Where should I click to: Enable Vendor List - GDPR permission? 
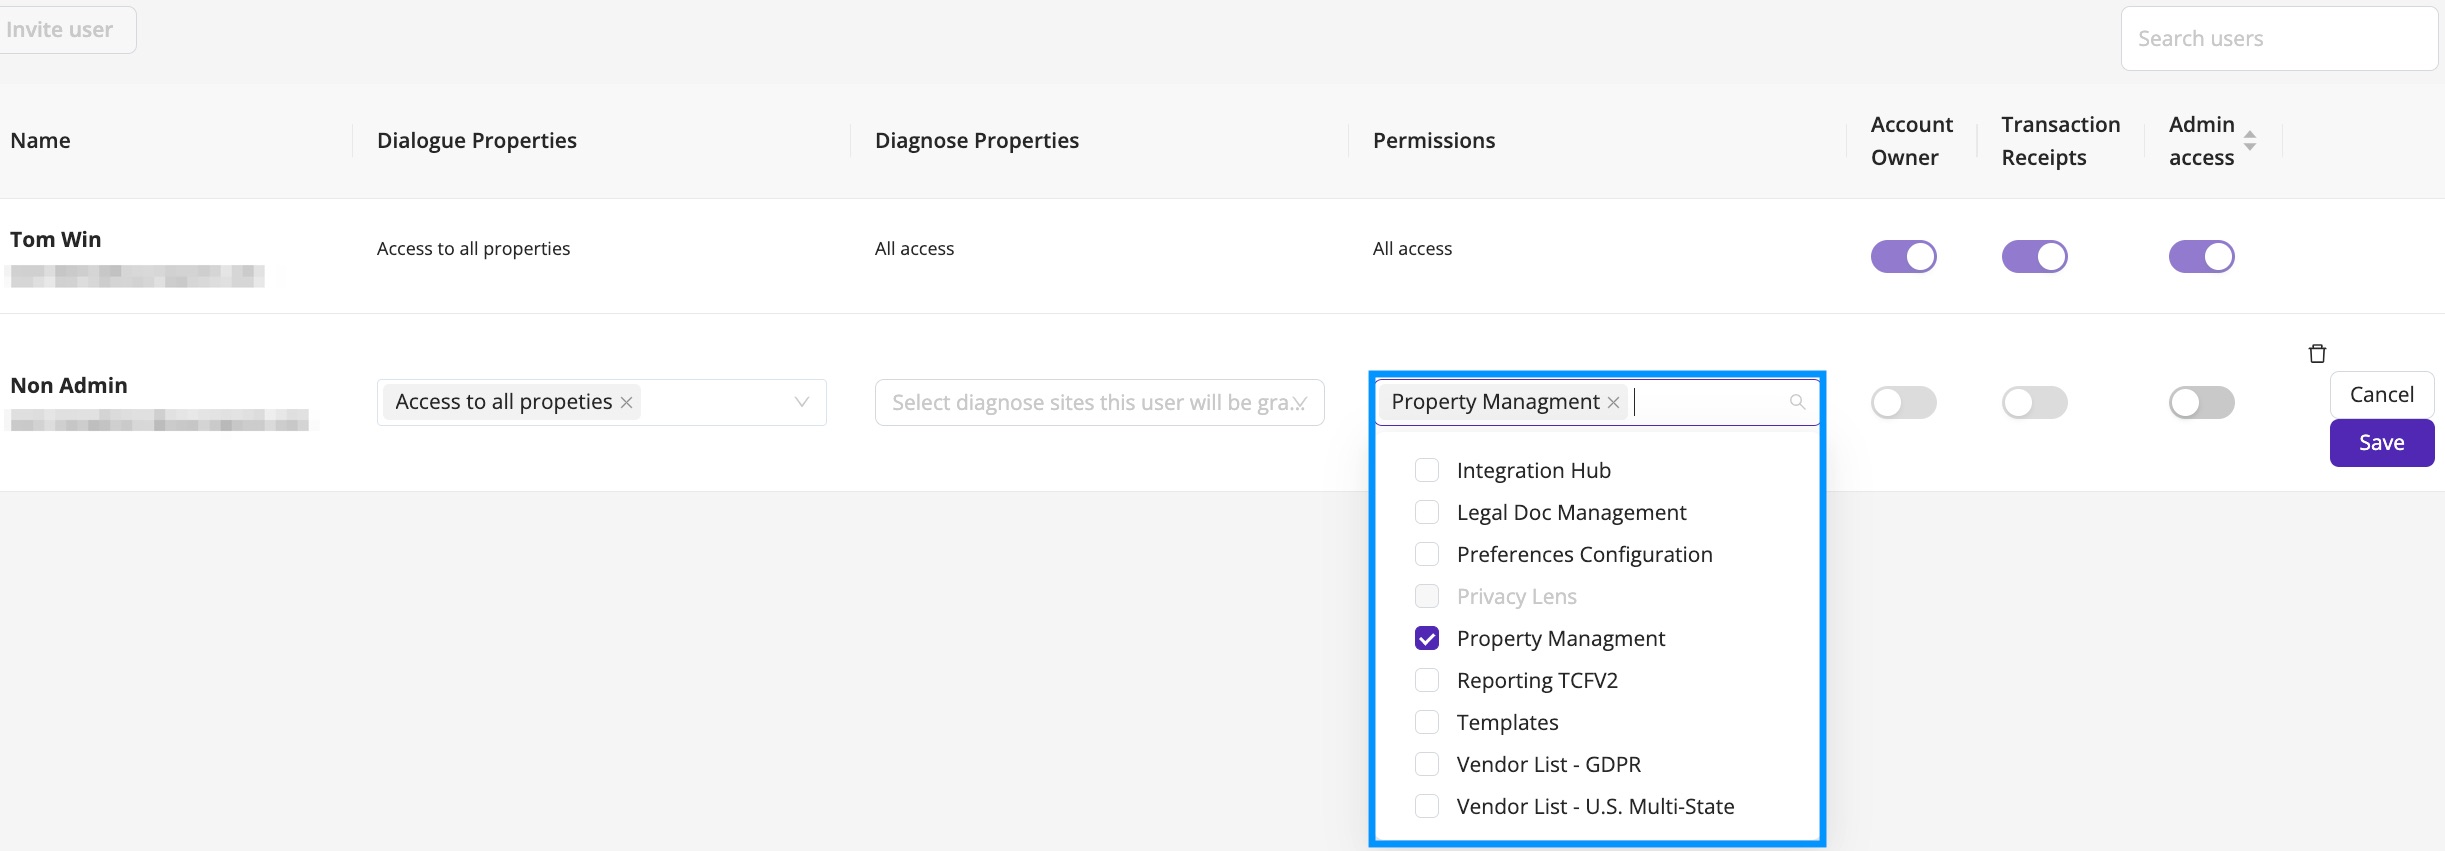(x=1427, y=764)
